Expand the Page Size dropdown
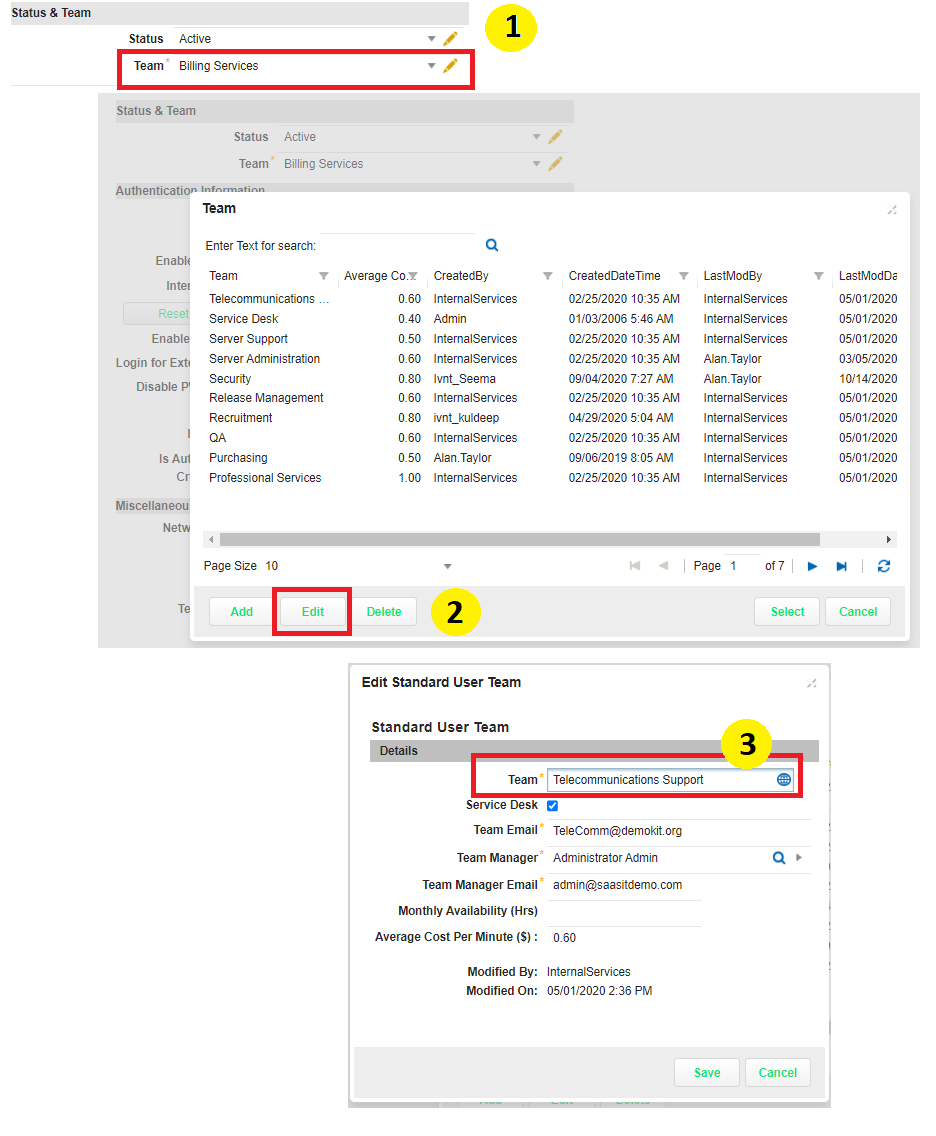 [447, 566]
